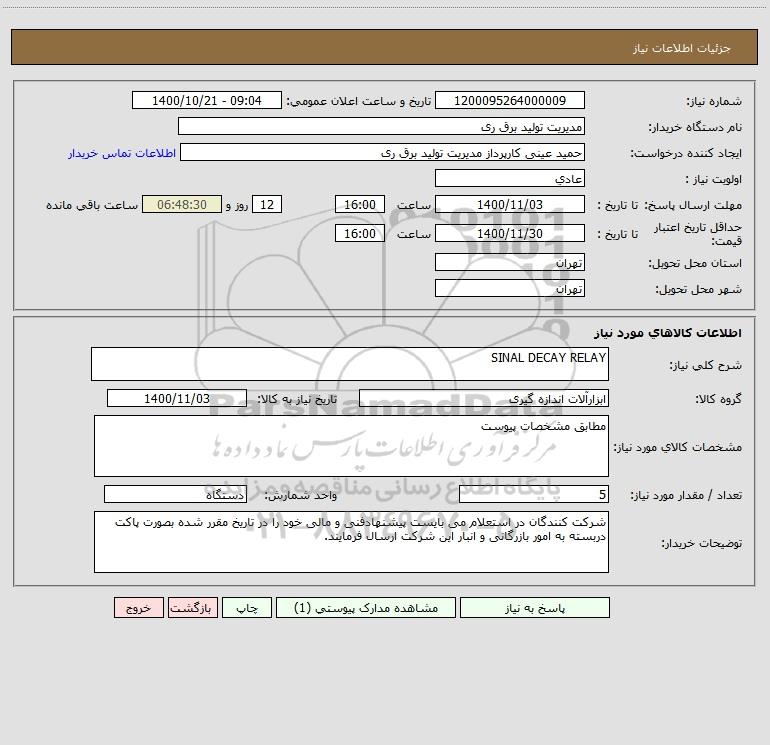Viewport: 770px width, 745px height.
Task: Click section title 'اطلاعات کالاهای مورد نیاز'
Action: point(667,333)
